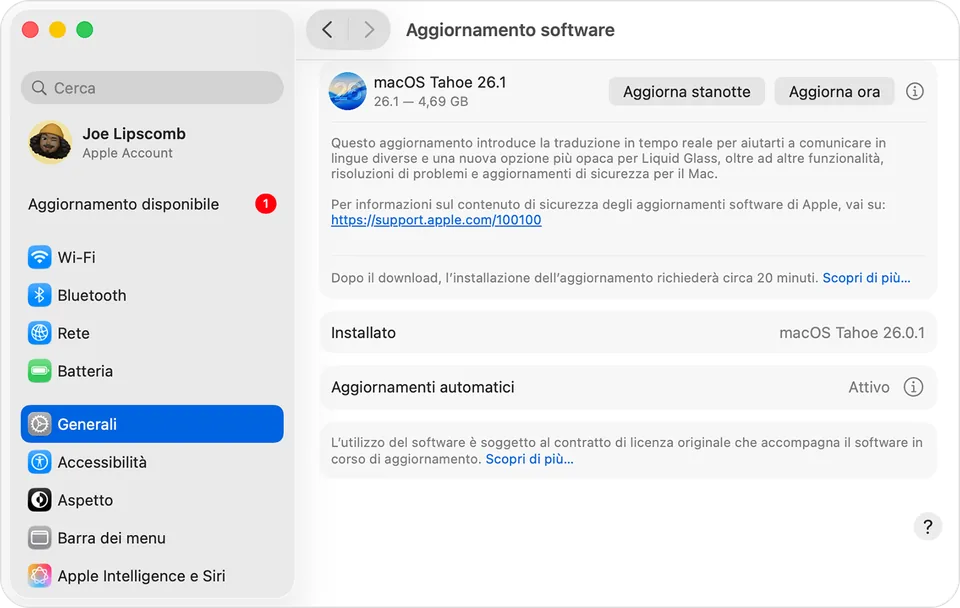Click the Generali gear icon

(39, 424)
